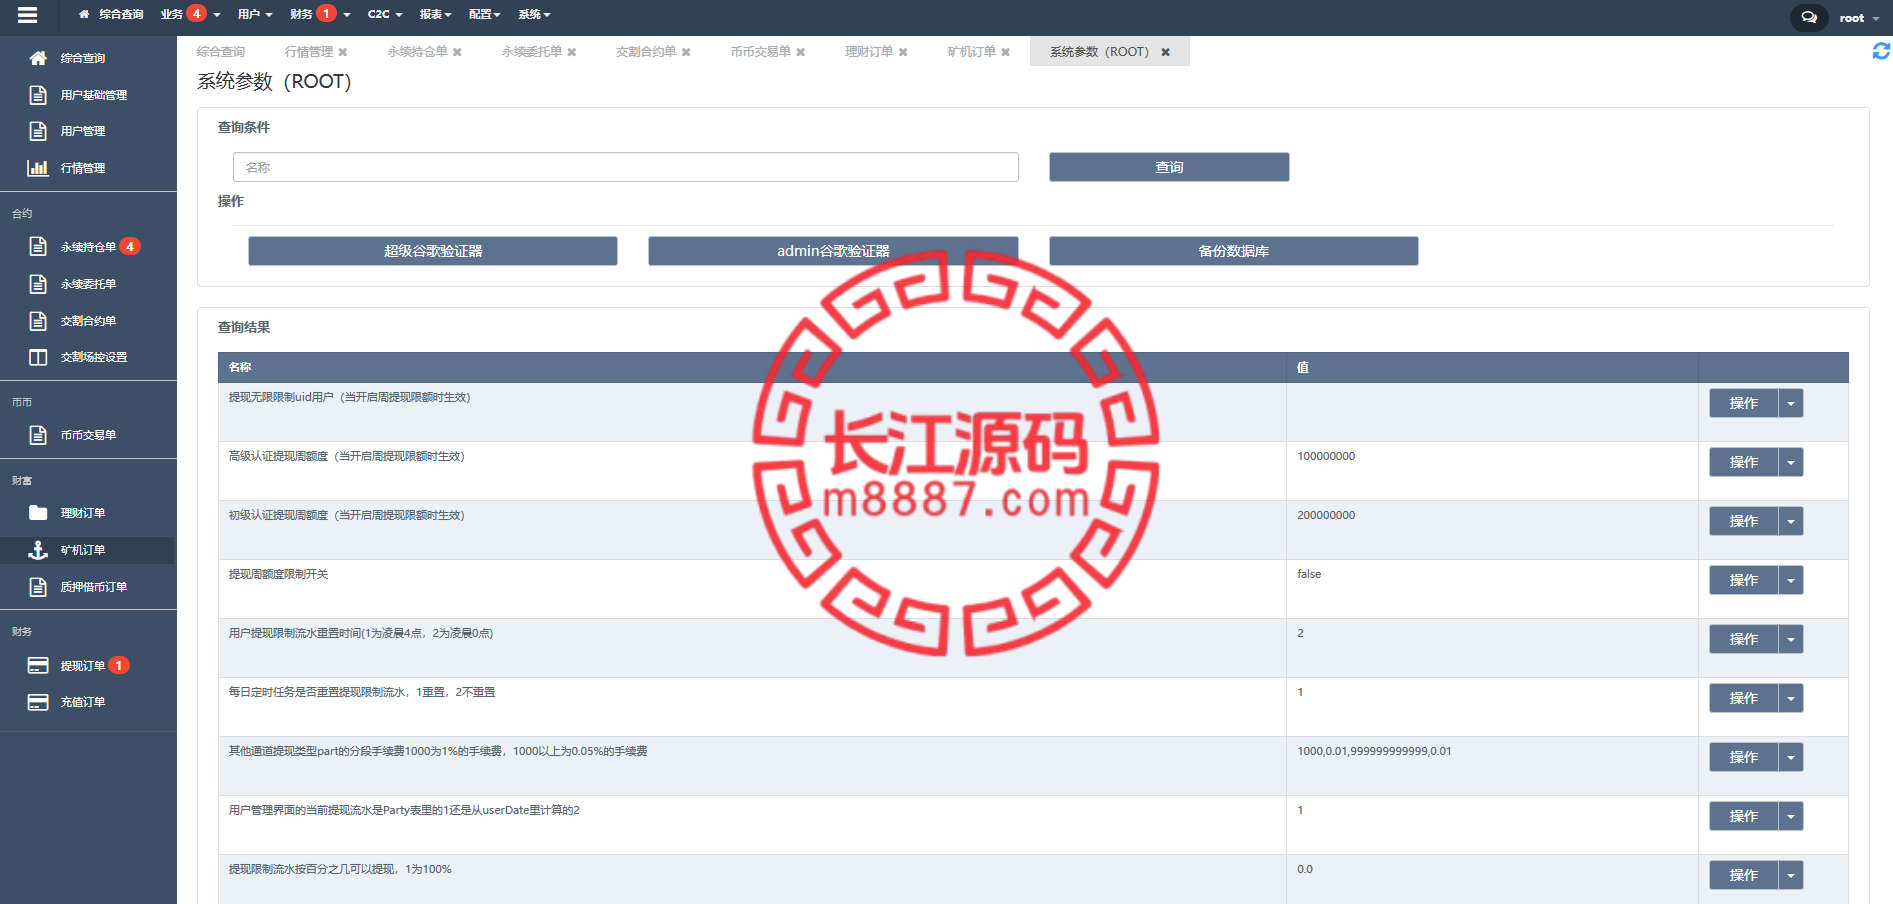
Task: Open the root user dropdown
Action: pyautogui.click(x=1859, y=18)
